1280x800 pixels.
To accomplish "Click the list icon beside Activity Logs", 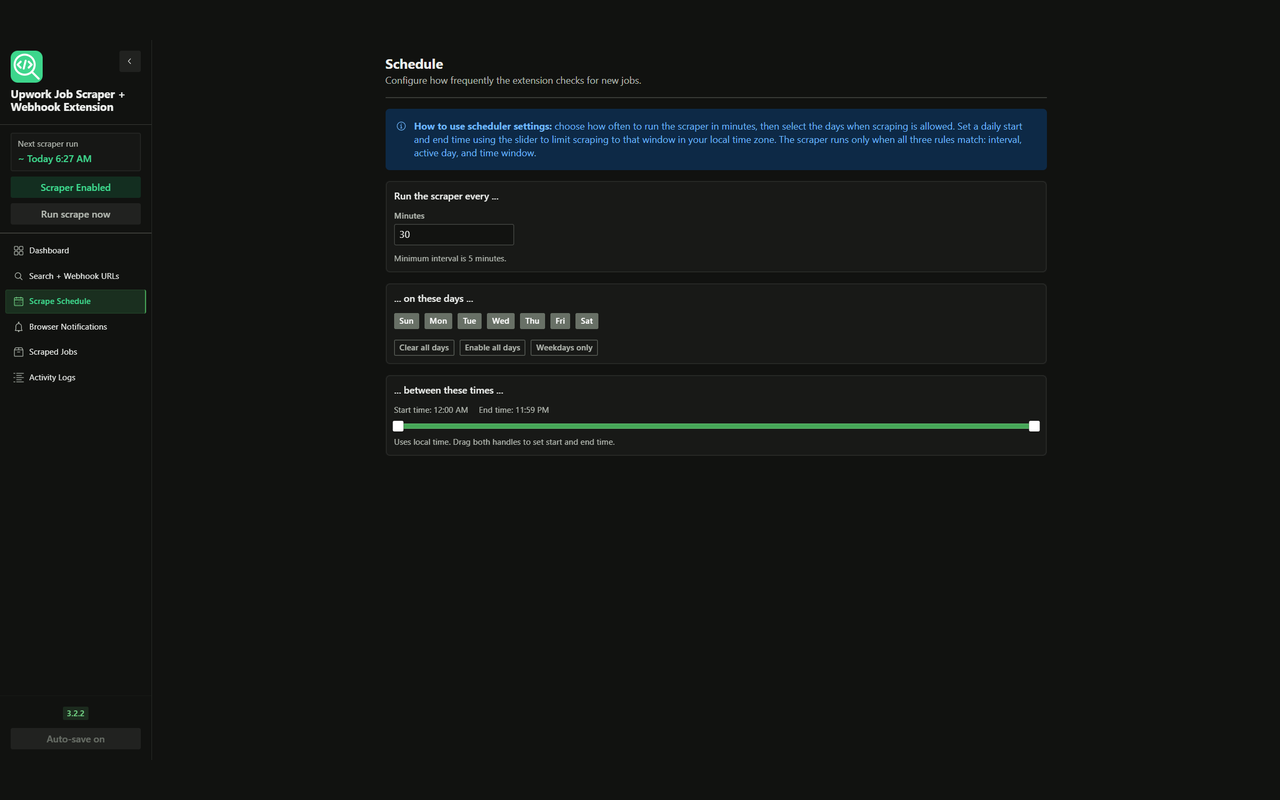I will click(x=18, y=378).
